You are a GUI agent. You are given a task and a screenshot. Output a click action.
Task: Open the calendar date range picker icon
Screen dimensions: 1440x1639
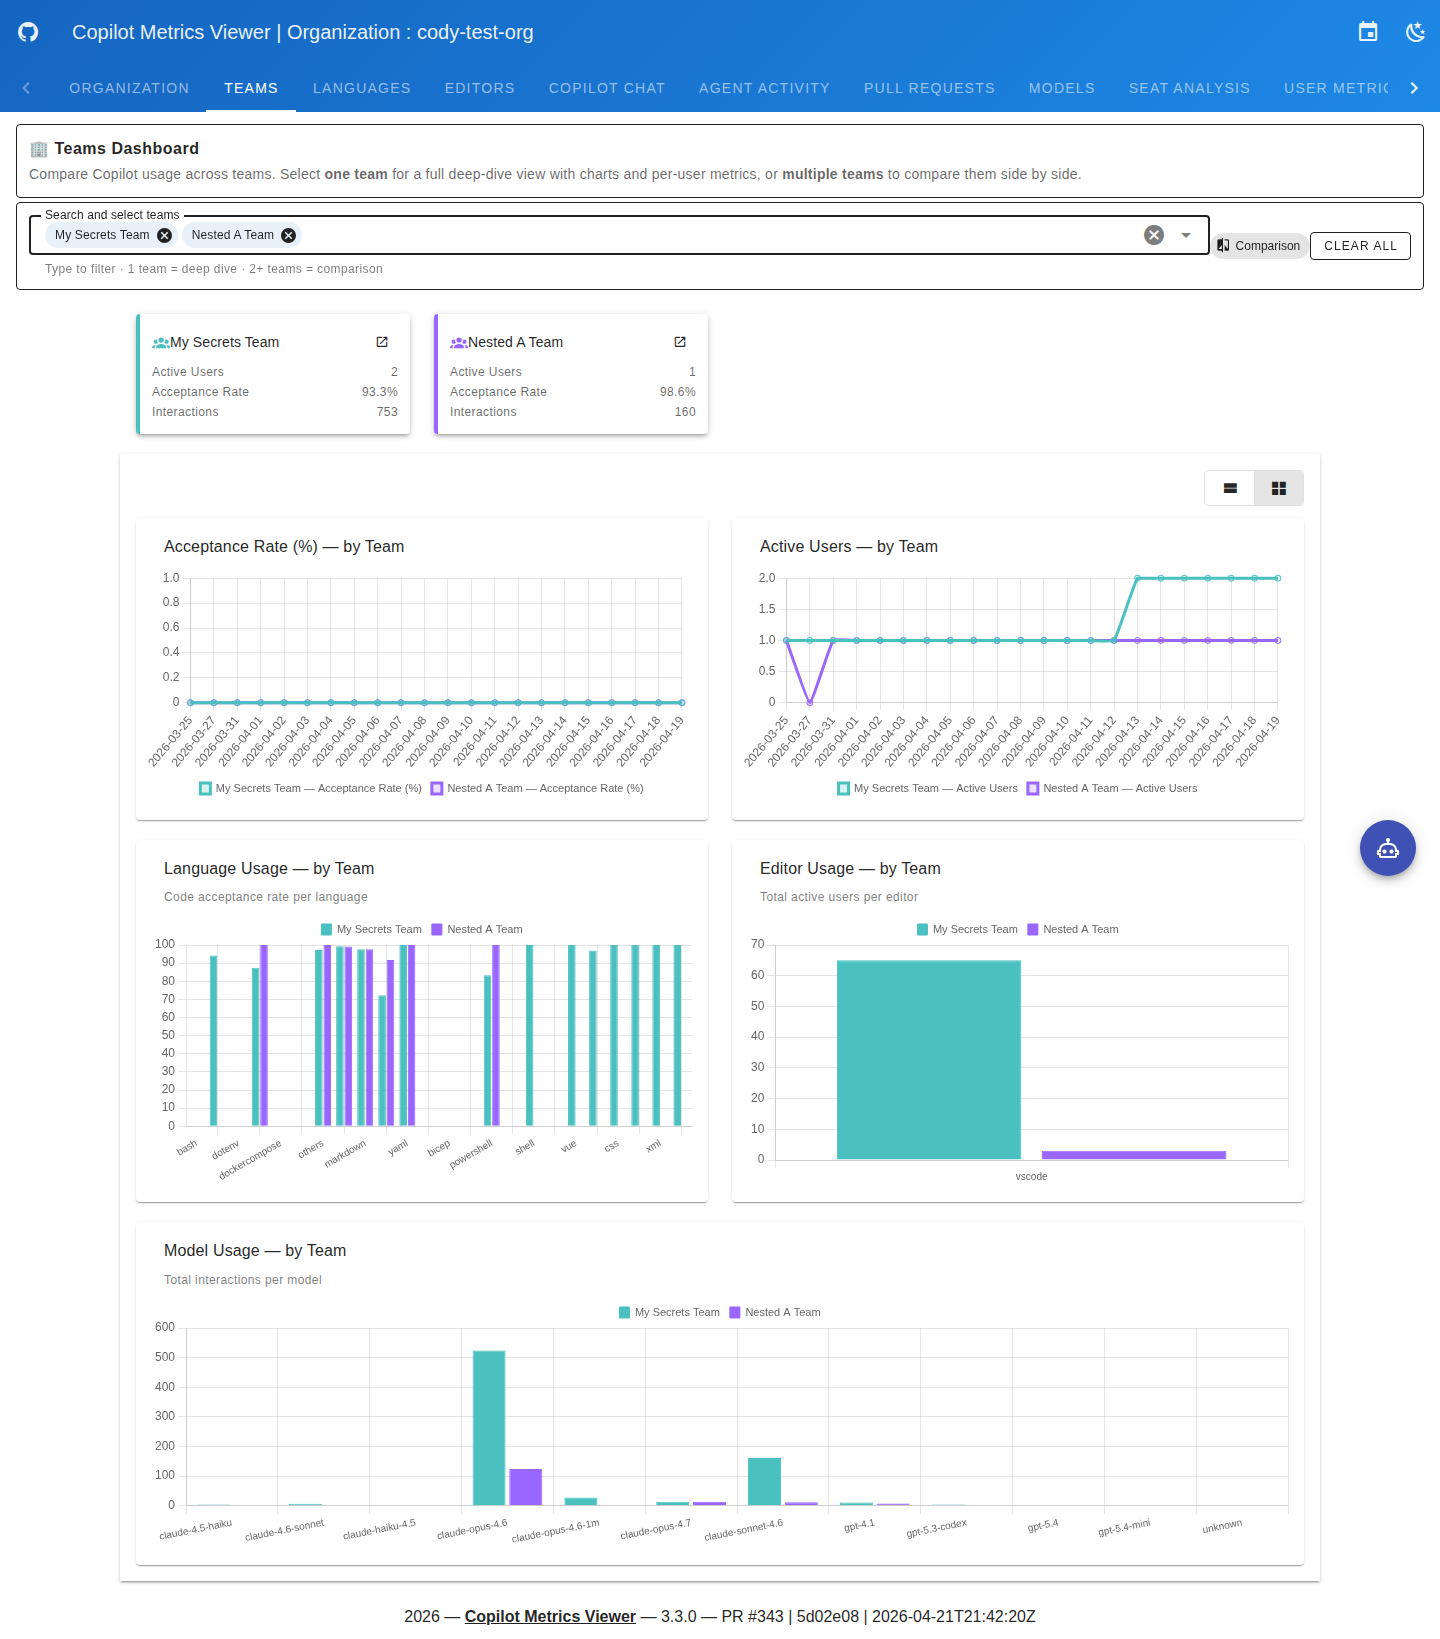1368,32
